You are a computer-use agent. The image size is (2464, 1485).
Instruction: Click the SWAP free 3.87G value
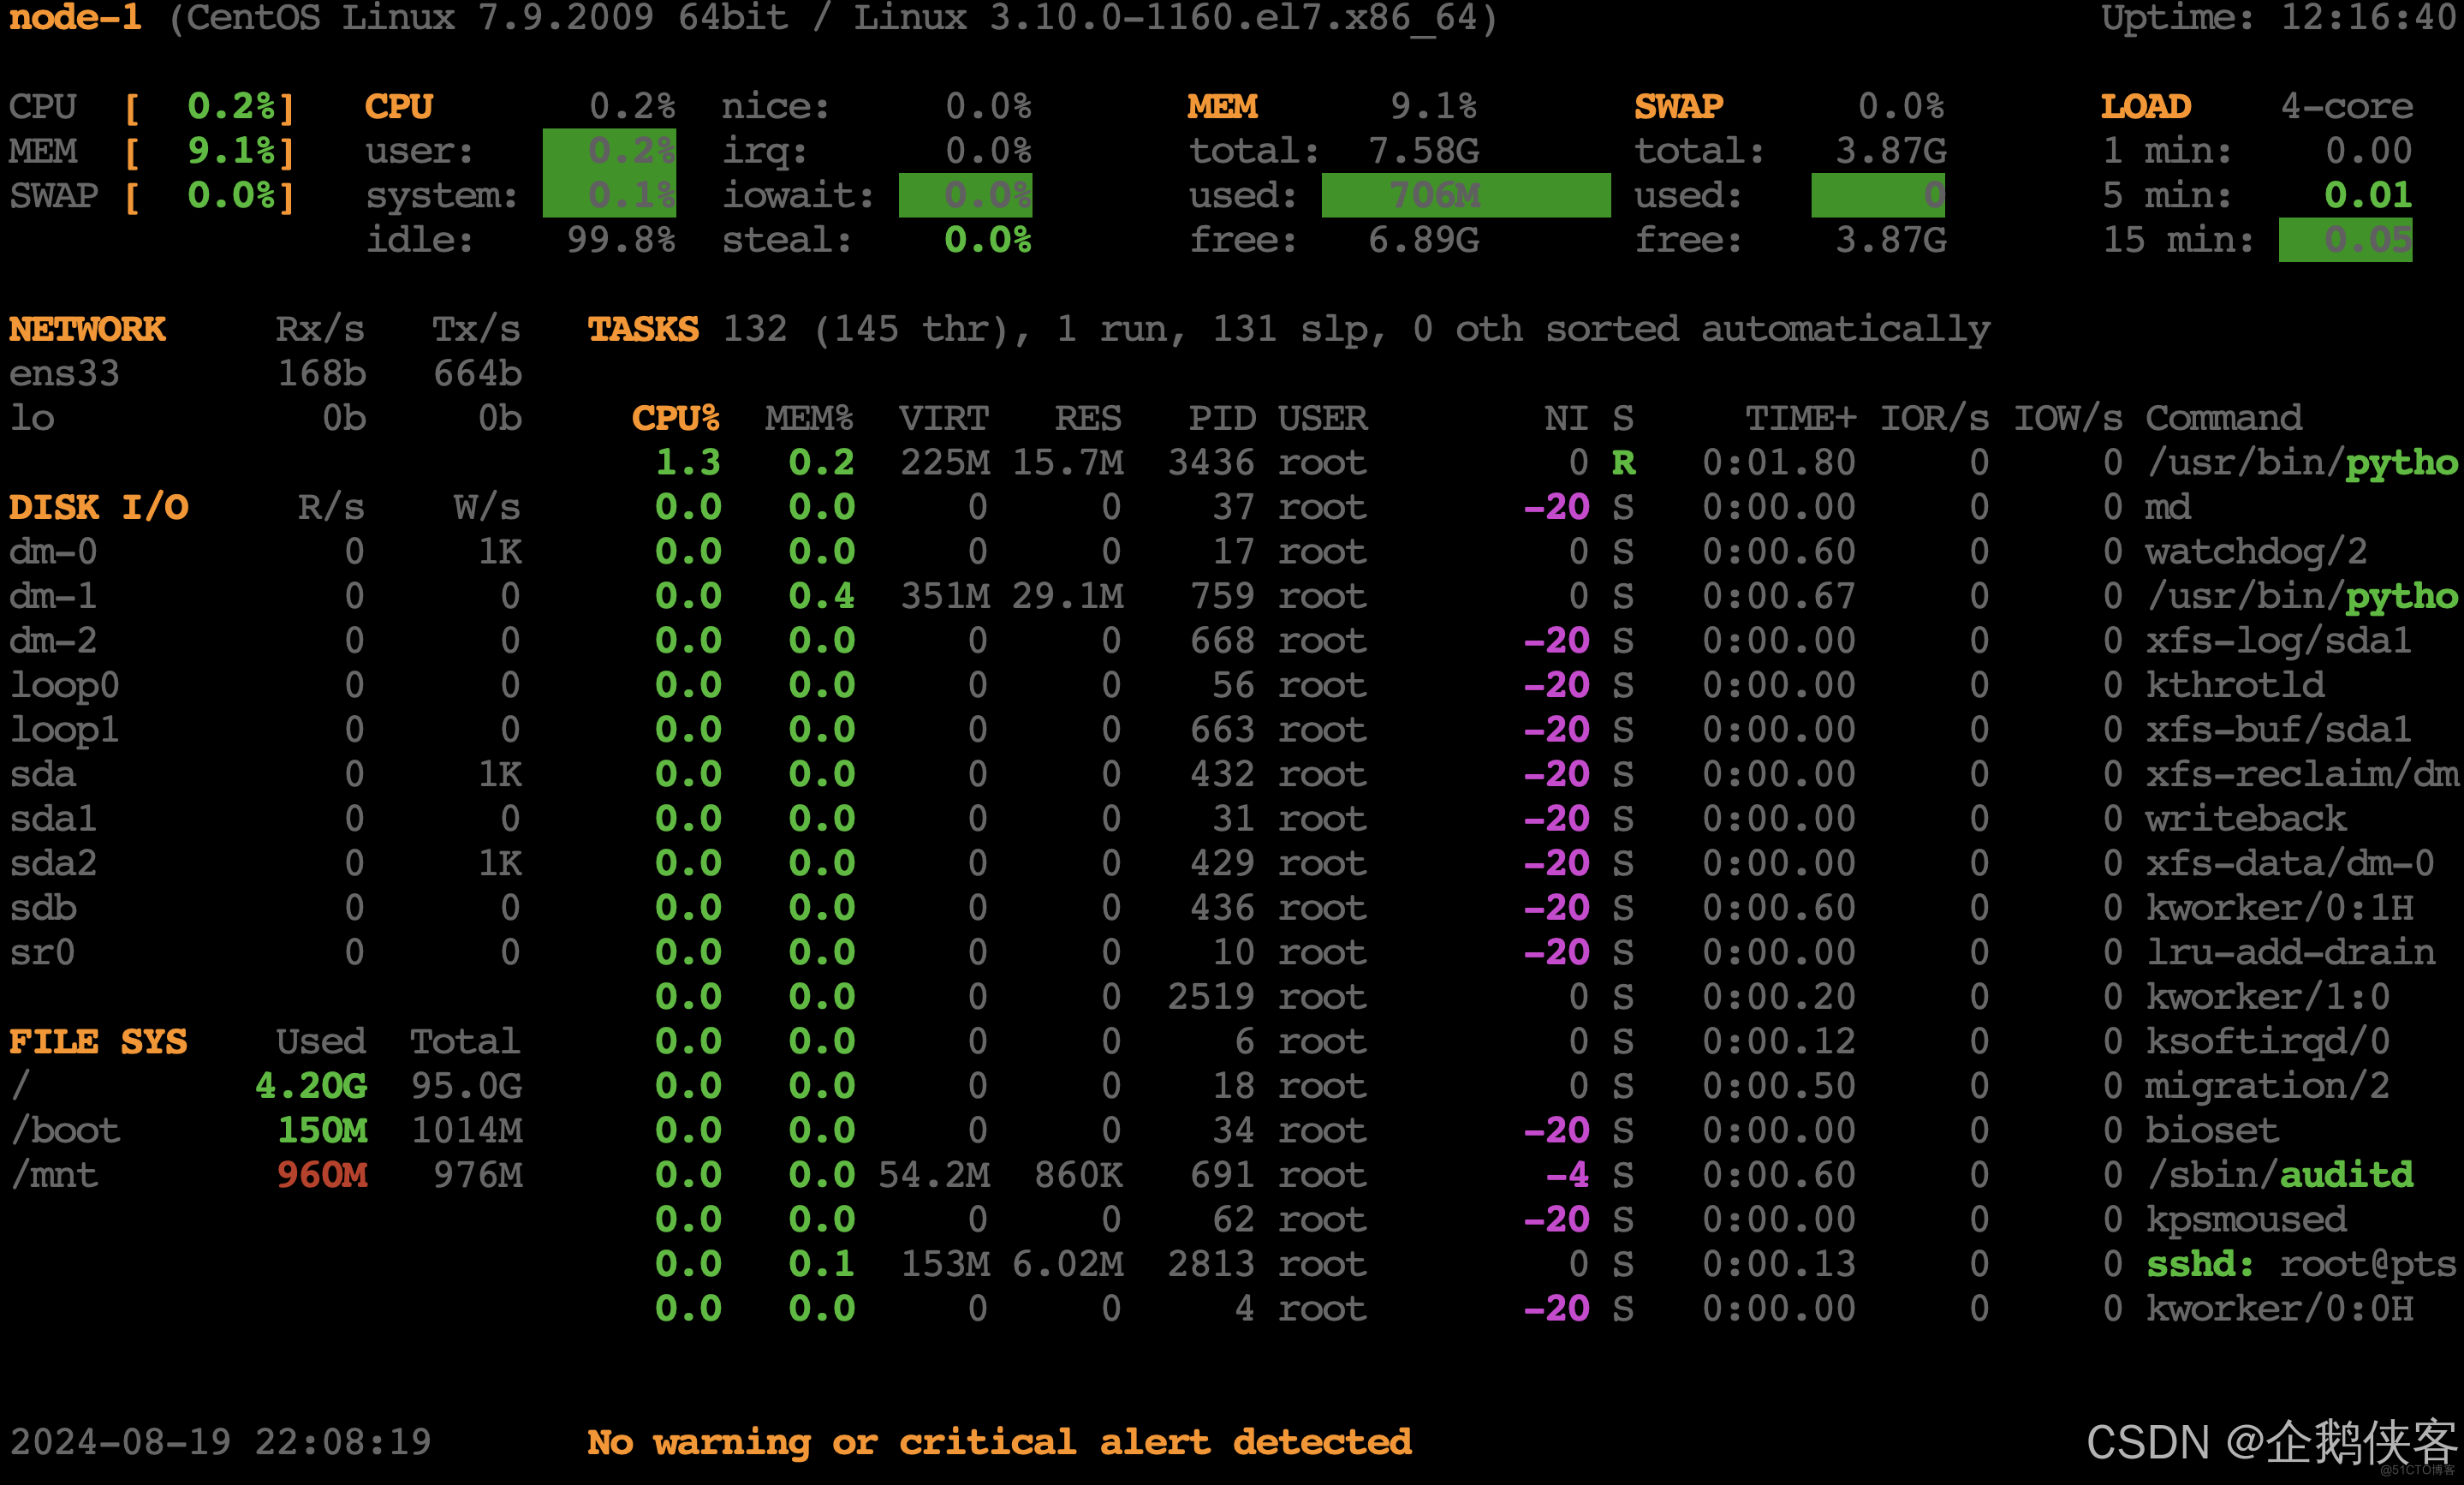(1891, 240)
